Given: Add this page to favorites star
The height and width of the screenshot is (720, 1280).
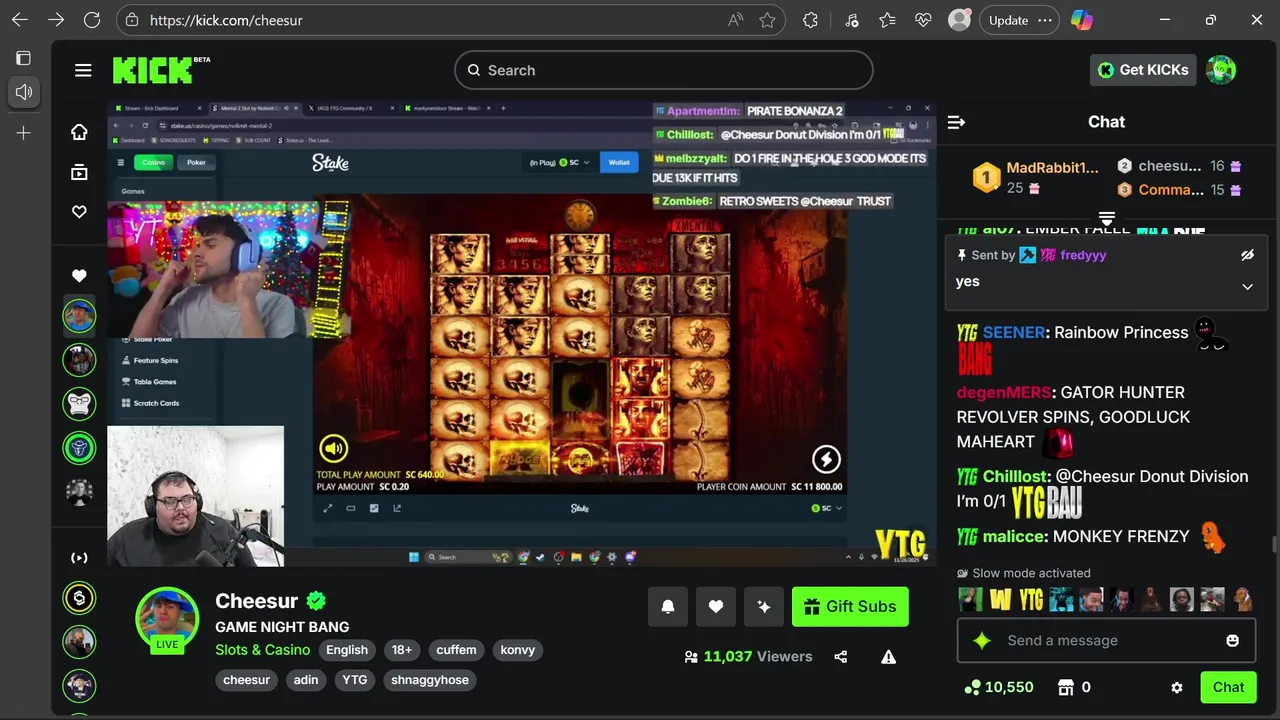Looking at the screenshot, I should click(767, 20).
